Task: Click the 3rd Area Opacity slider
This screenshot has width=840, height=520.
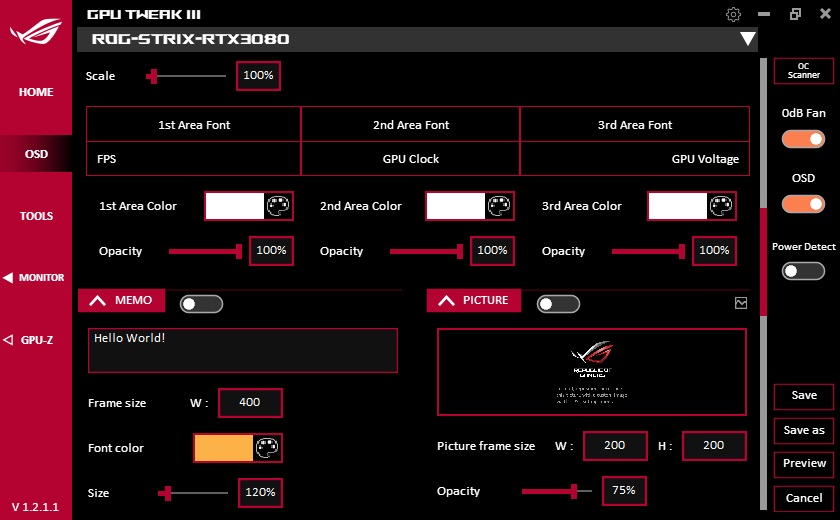Action: click(648, 251)
